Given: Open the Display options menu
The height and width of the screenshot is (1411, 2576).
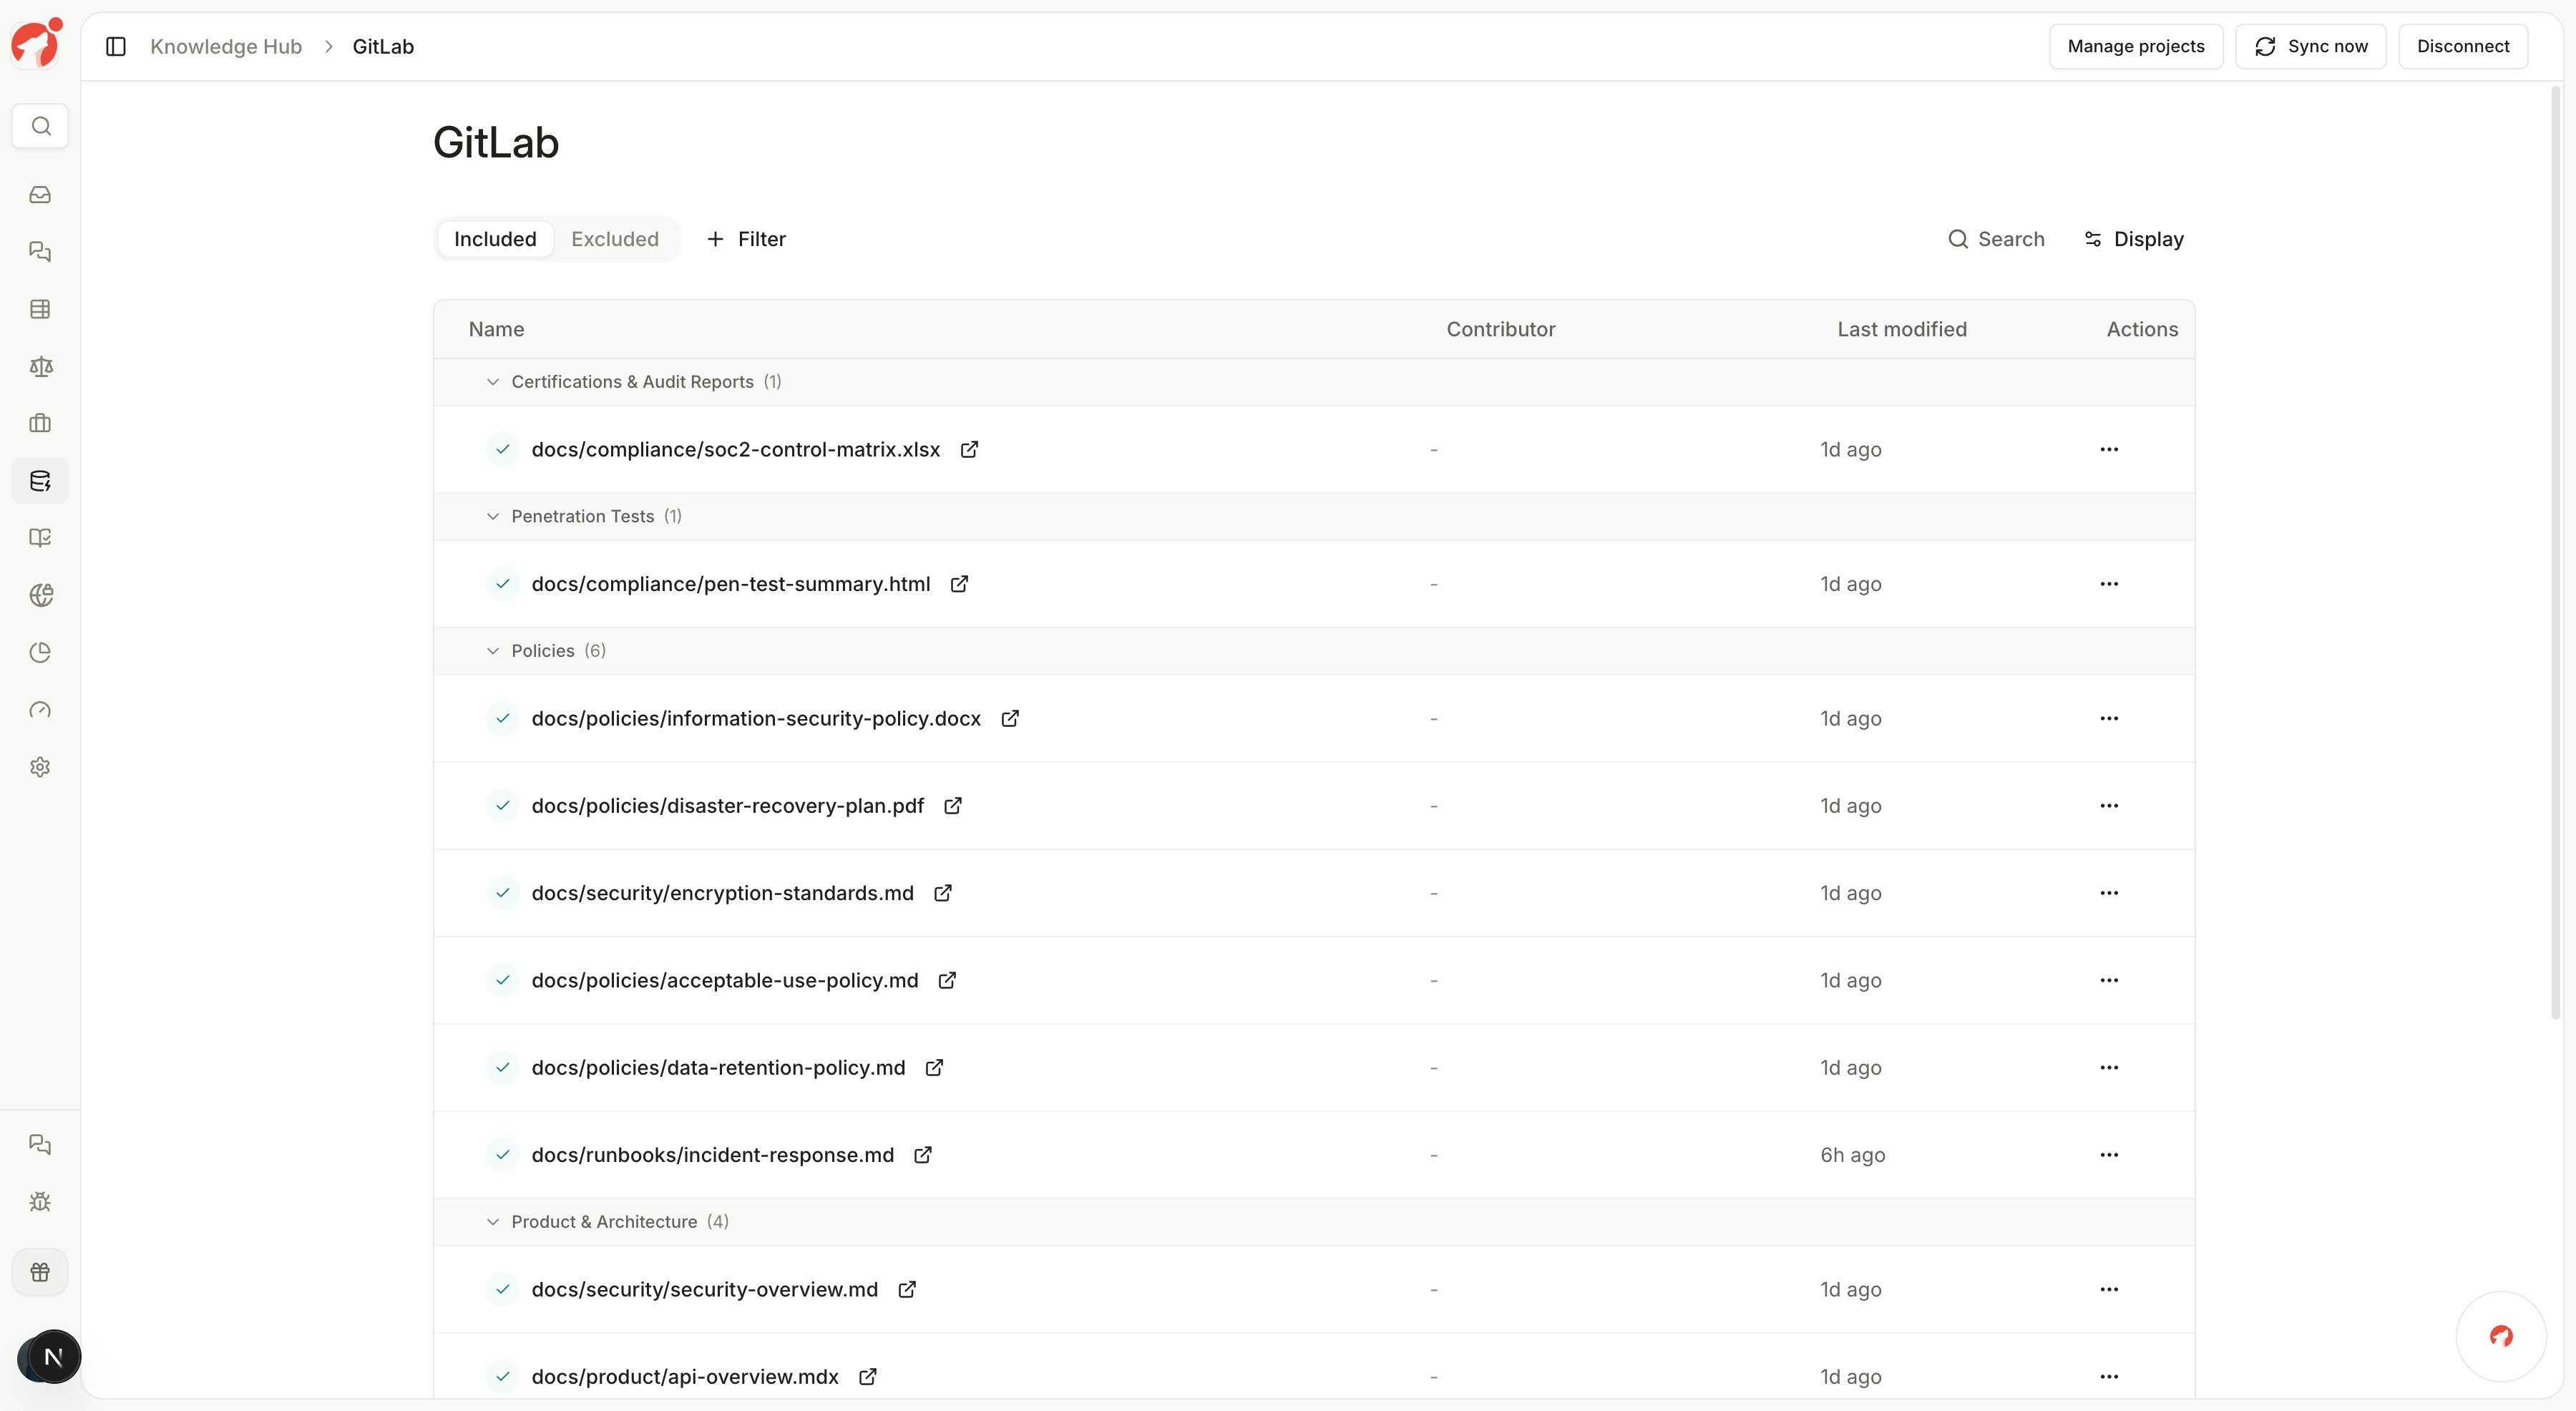Looking at the screenshot, I should coord(2133,239).
